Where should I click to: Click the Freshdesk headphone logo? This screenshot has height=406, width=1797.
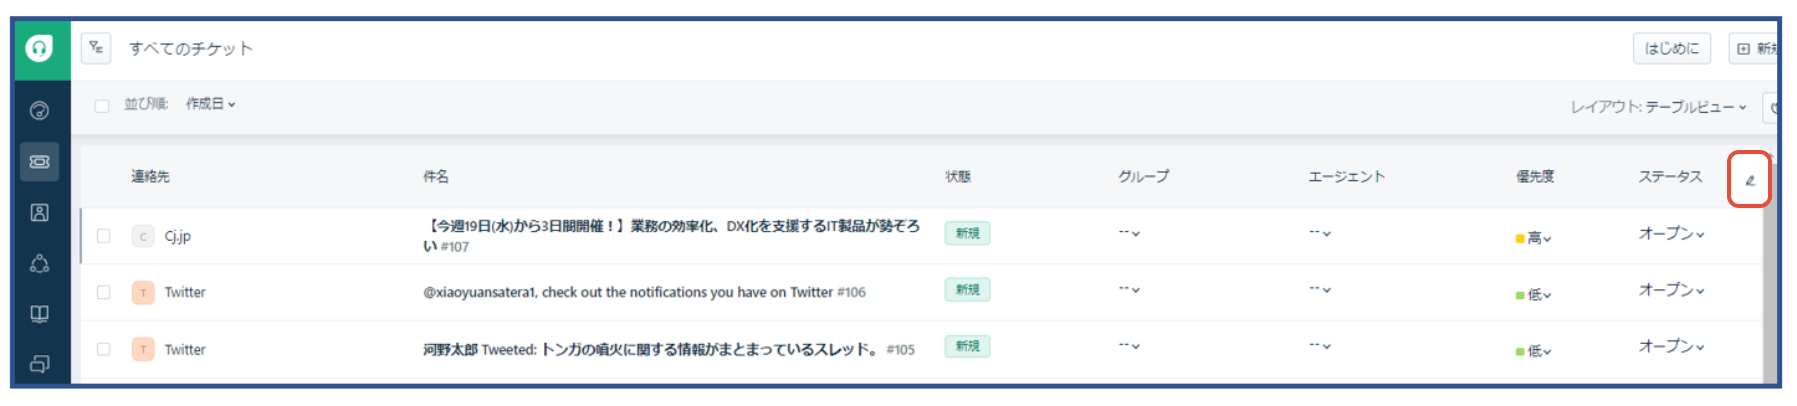tap(39, 48)
